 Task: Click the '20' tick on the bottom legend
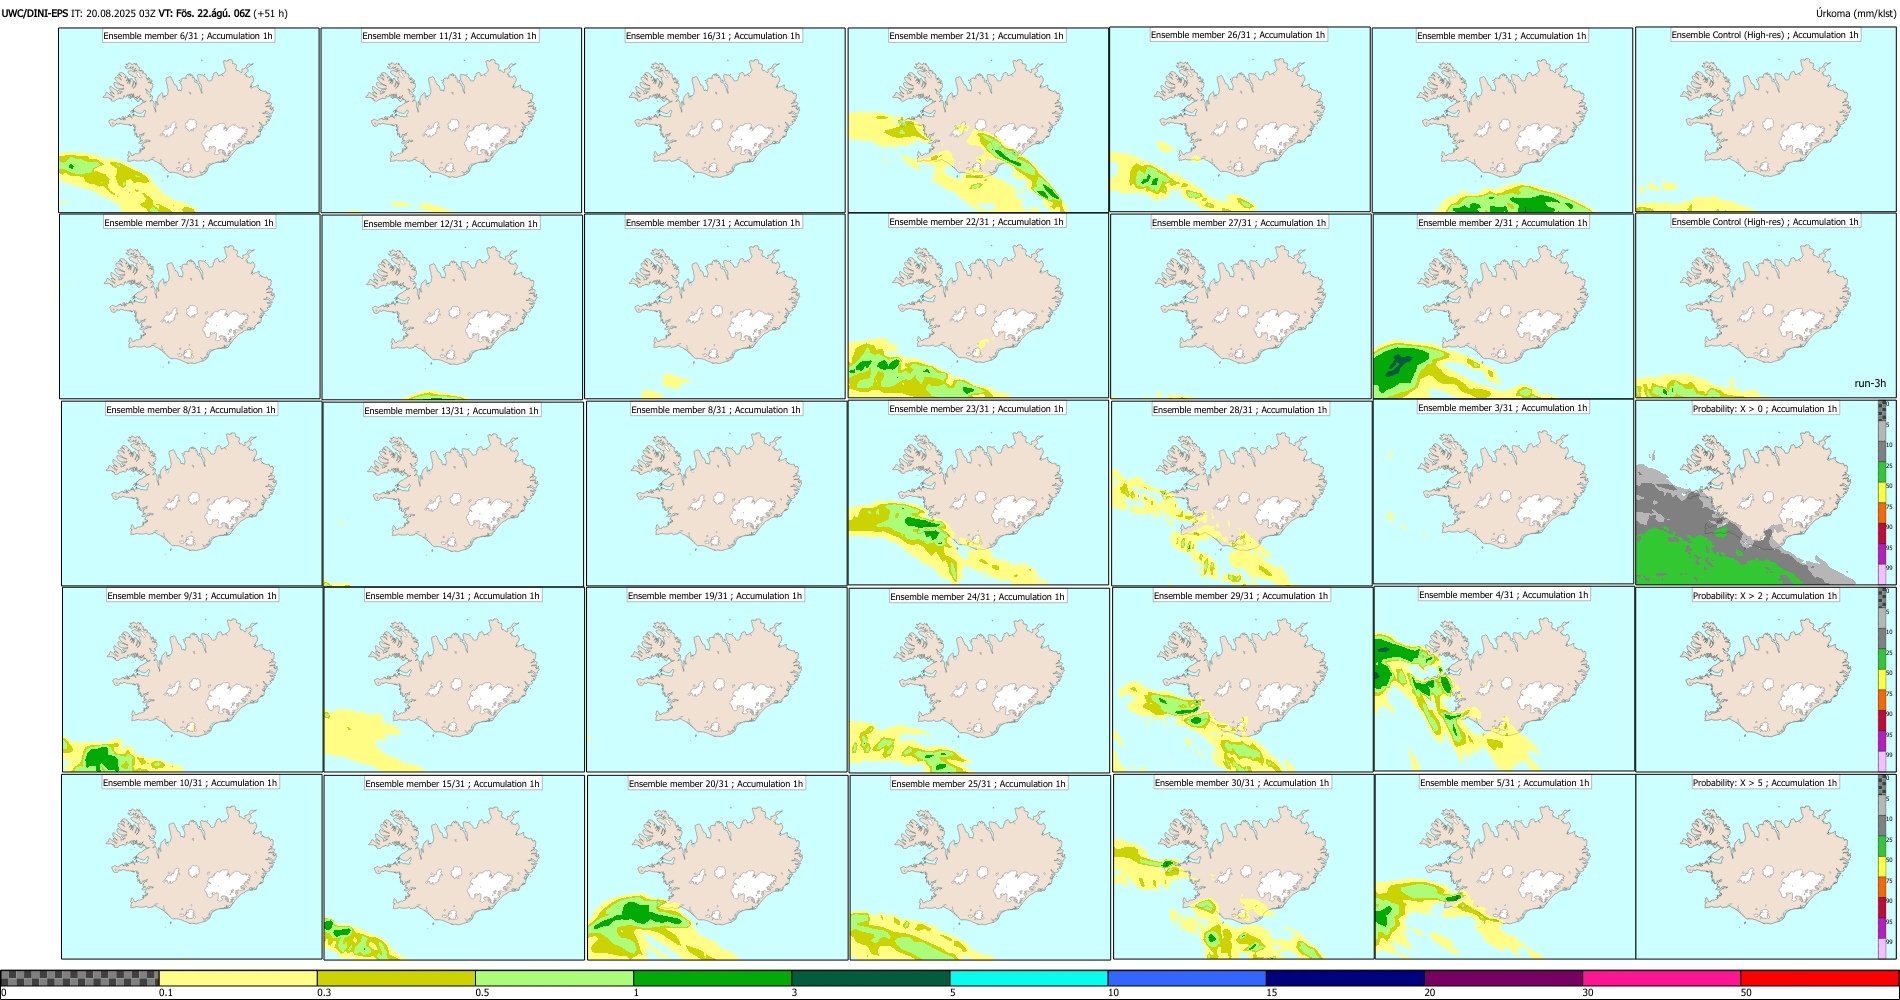coord(1429,993)
